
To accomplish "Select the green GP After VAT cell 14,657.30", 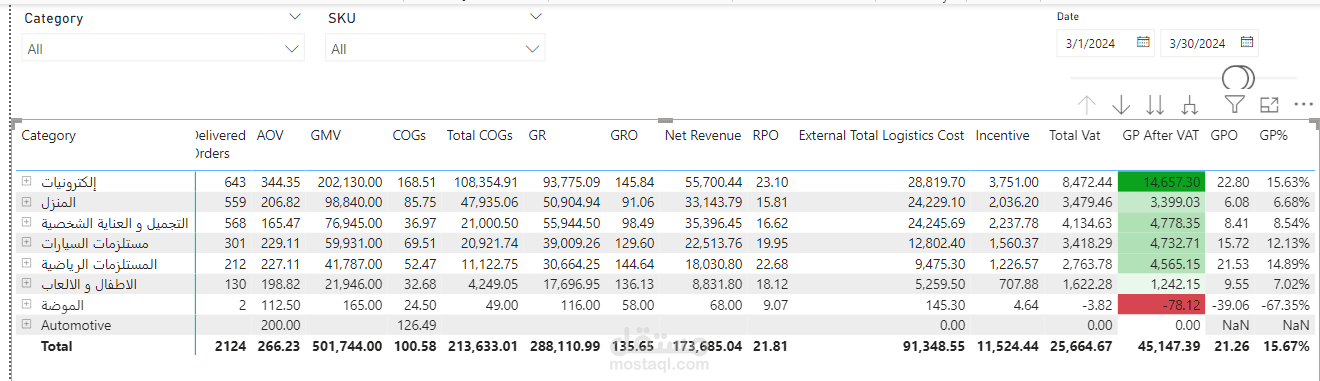I will (1162, 182).
